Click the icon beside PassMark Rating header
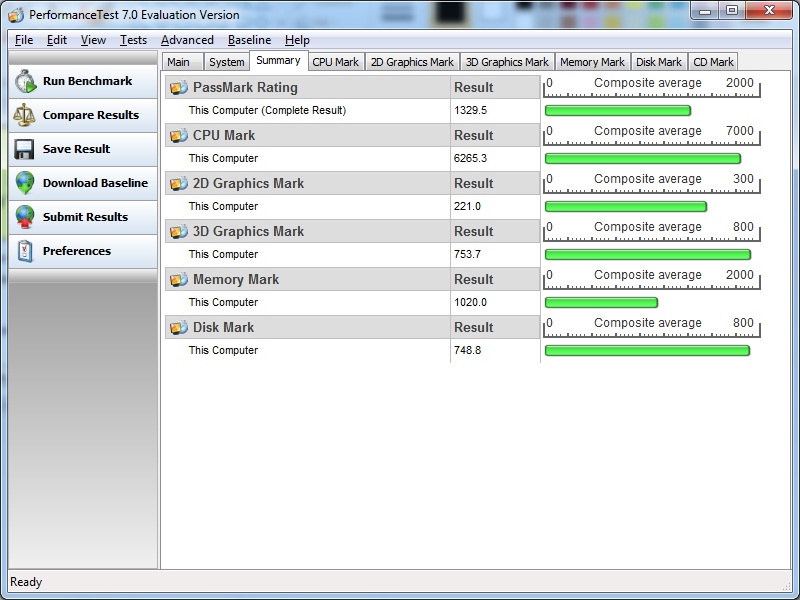This screenshot has height=600, width=800. point(179,88)
